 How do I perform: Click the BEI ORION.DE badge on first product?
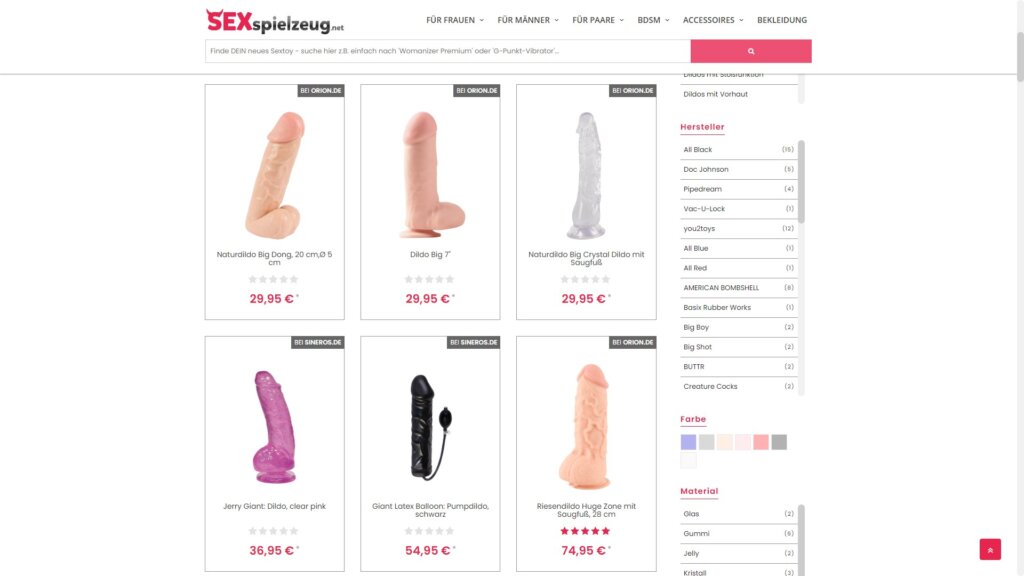pos(321,91)
